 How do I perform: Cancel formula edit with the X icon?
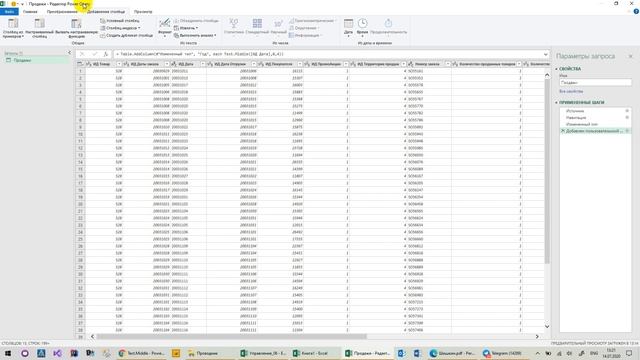(x=82, y=54)
